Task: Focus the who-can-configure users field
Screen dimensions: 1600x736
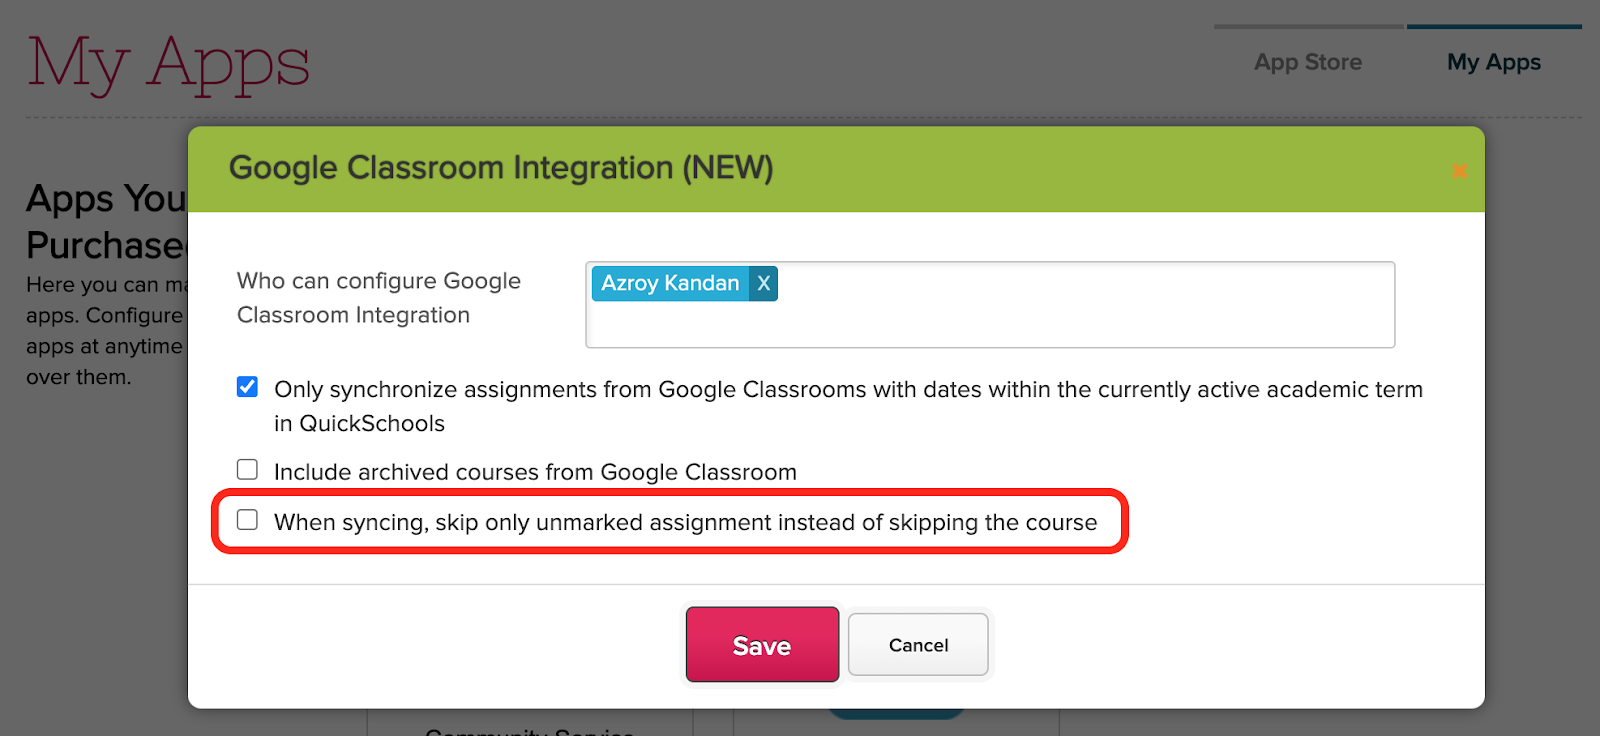Action: pos(990,305)
